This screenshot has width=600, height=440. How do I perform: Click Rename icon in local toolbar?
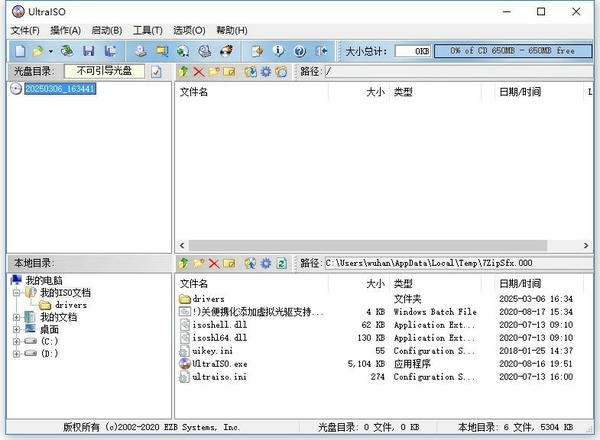pyautogui.click(x=229, y=263)
